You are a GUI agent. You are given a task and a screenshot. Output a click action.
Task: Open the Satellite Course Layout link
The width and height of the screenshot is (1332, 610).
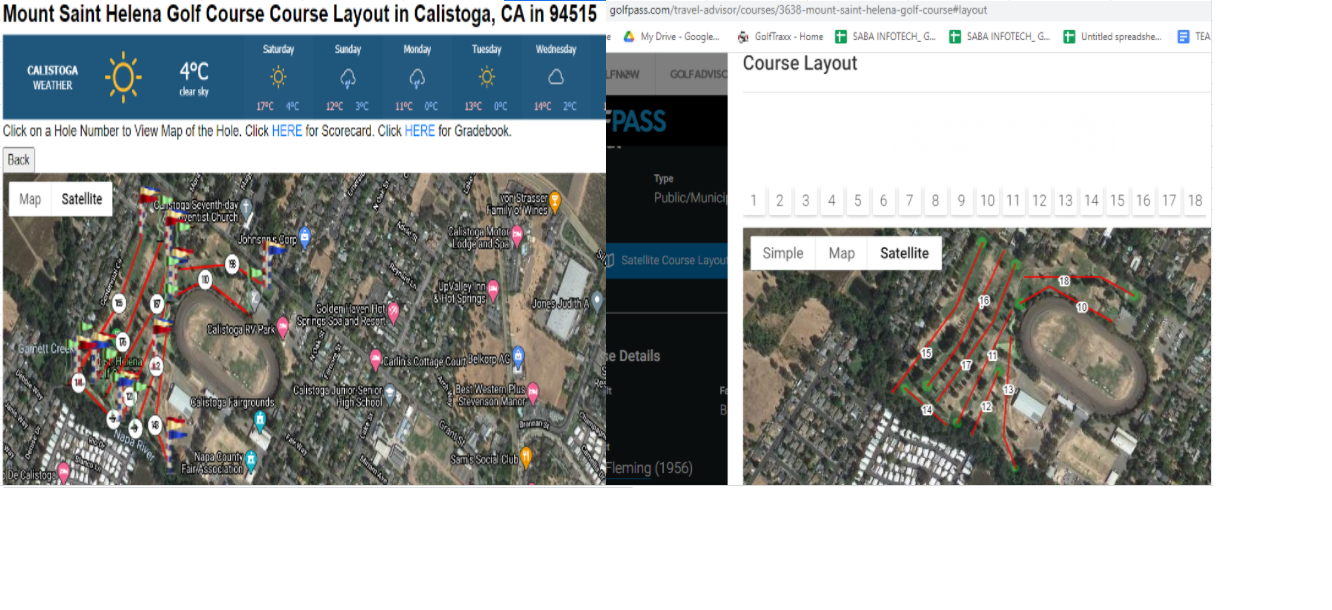pos(668,260)
